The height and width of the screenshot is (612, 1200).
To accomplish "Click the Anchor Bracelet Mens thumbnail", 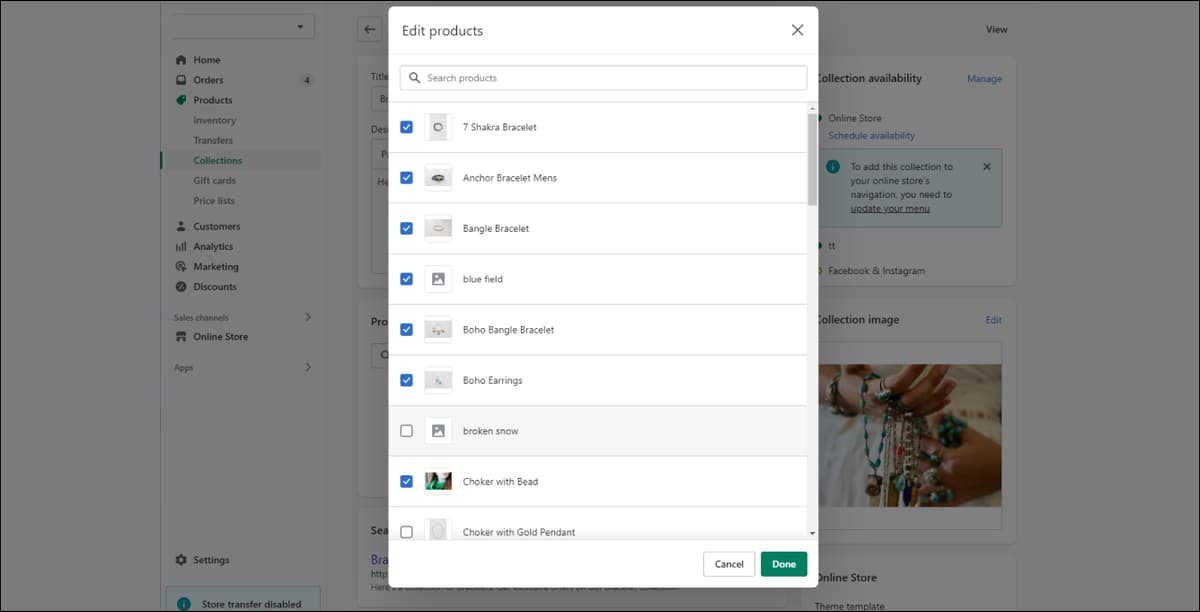I will (438, 178).
